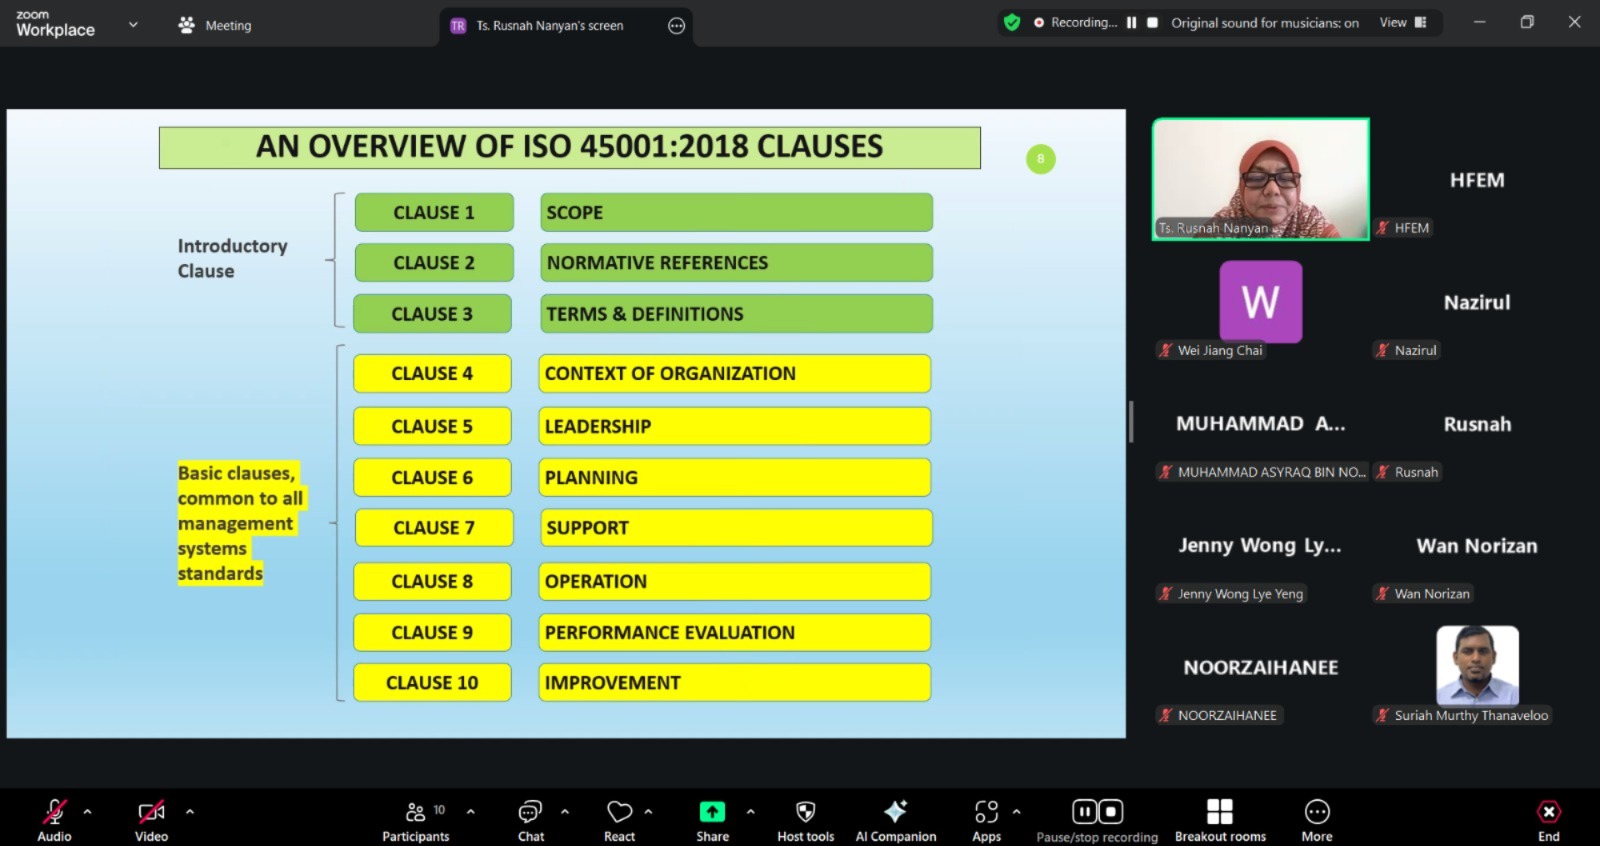The width and height of the screenshot is (1600, 846).
Task: Open the React emoji menu
Action: point(619,820)
